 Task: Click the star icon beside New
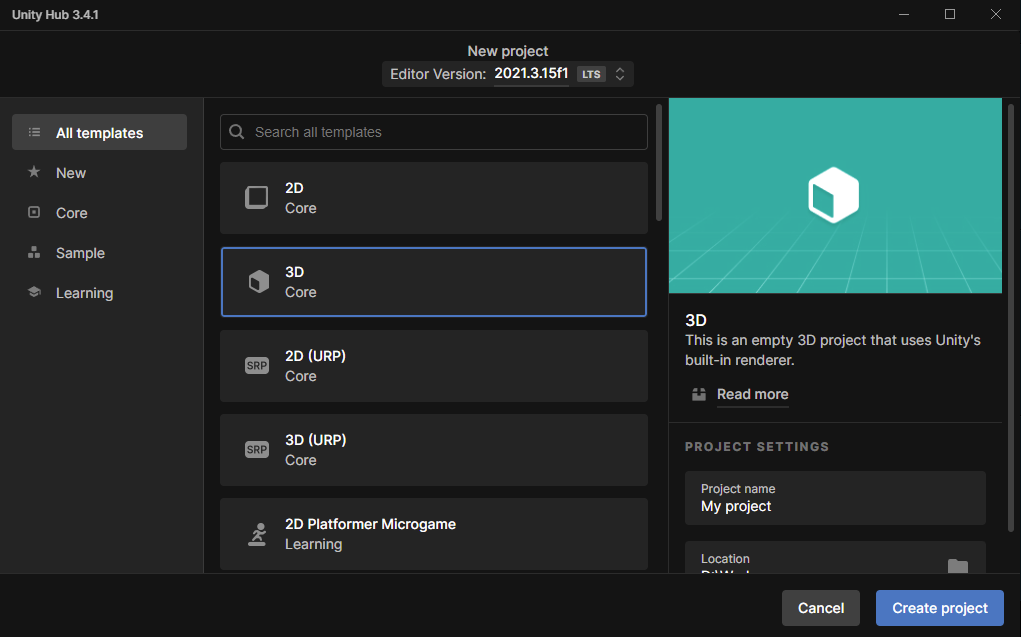pos(34,172)
